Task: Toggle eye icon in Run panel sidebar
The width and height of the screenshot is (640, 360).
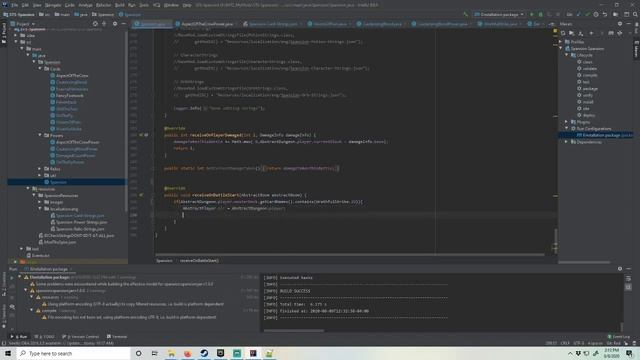Action: click(x=12, y=307)
